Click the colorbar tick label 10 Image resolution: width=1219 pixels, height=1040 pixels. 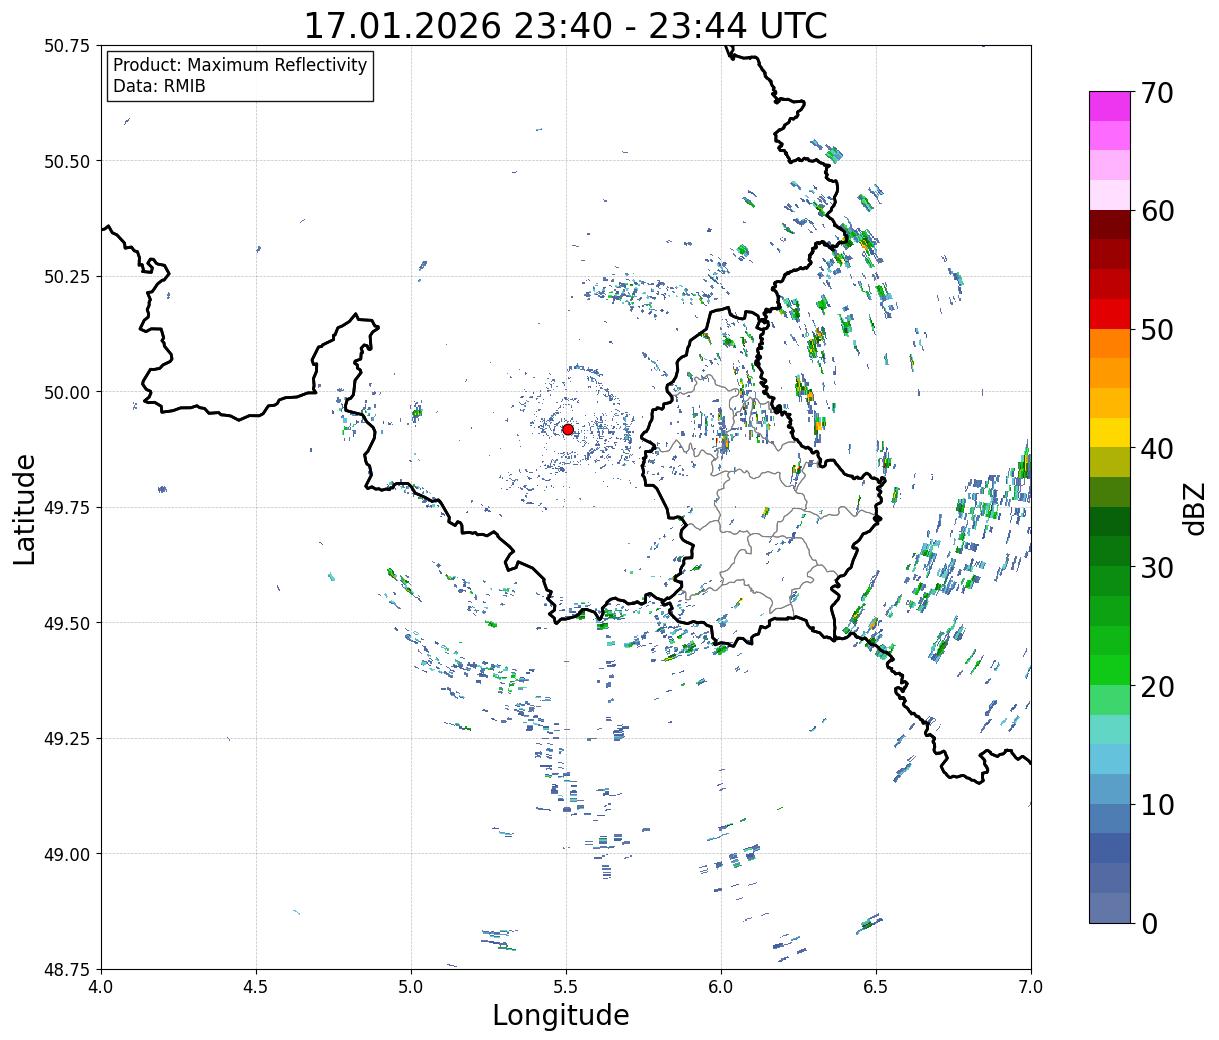click(1157, 805)
